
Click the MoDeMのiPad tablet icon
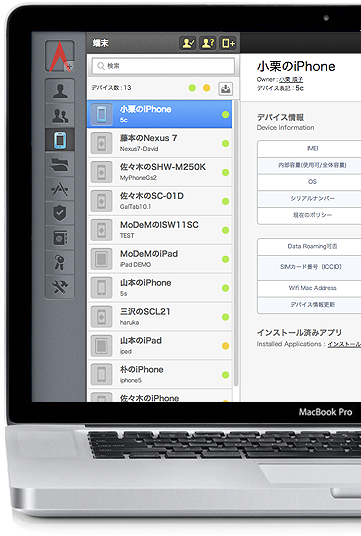pos(102,259)
